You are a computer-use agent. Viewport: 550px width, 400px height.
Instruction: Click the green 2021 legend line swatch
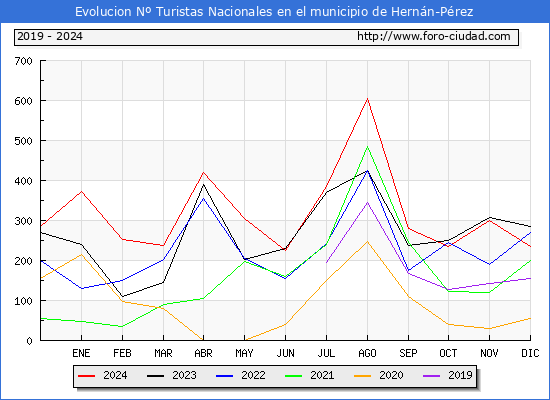click(x=294, y=376)
